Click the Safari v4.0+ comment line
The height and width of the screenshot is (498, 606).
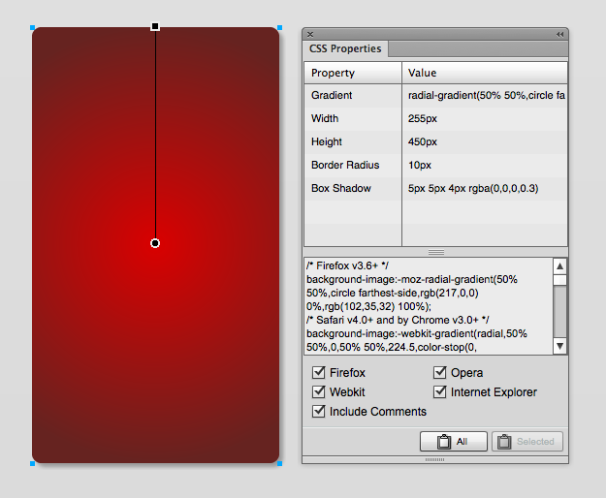pos(398,320)
